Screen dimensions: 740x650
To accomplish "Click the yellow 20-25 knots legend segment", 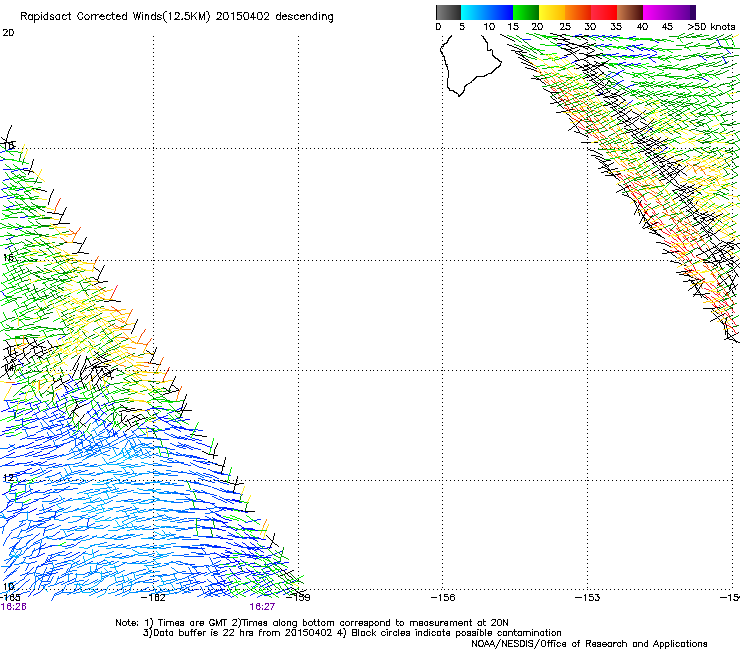I will [552, 12].
